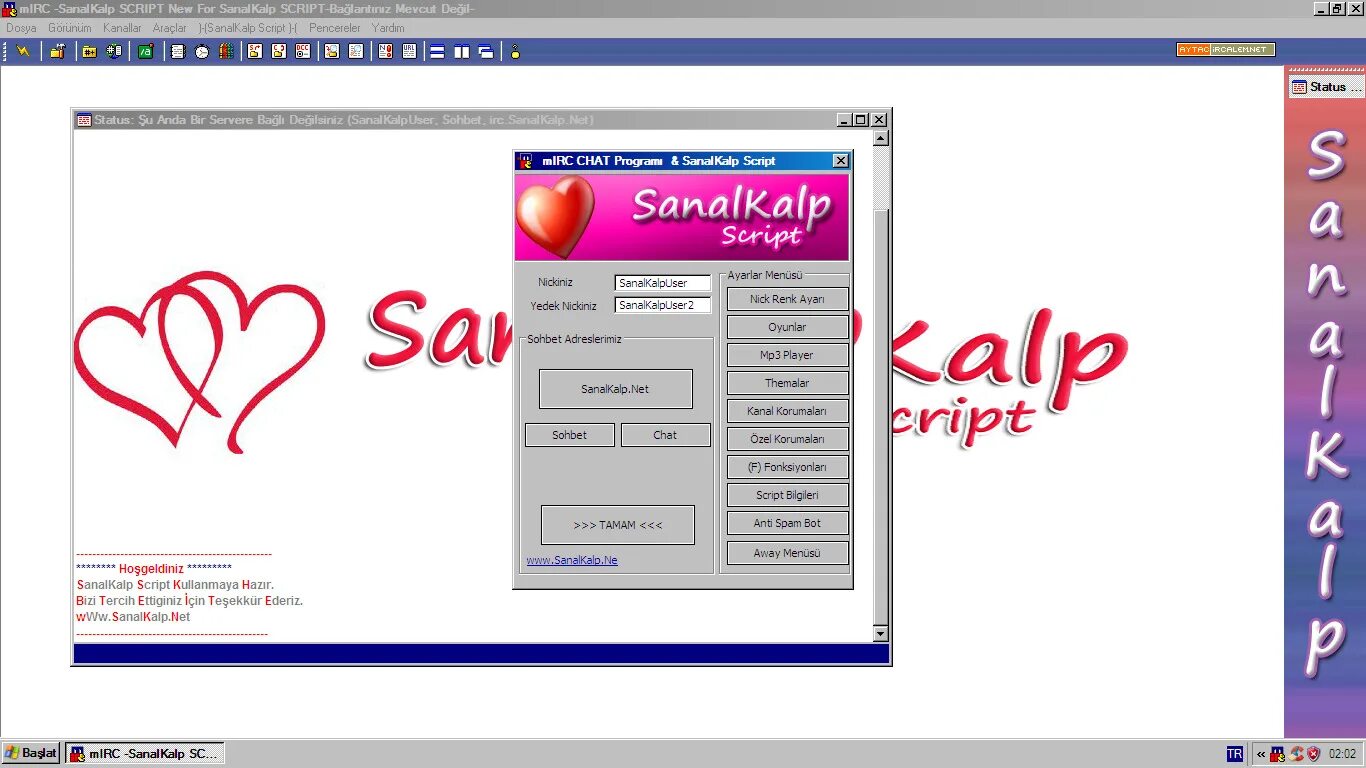Open the DCC options toolbar icon
The image size is (1366, 768).
[x=303, y=51]
